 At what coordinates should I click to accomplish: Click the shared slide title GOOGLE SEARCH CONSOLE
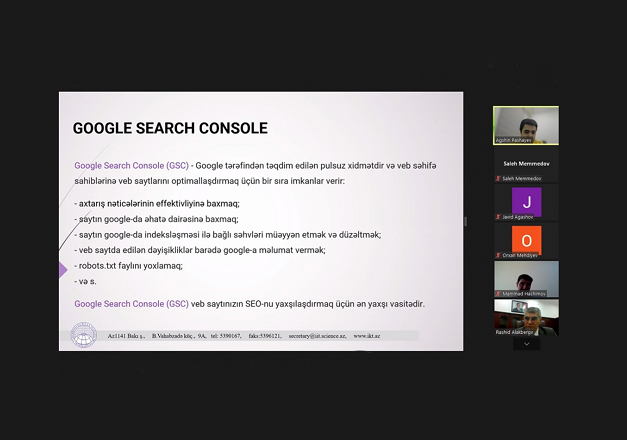coord(170,128)
